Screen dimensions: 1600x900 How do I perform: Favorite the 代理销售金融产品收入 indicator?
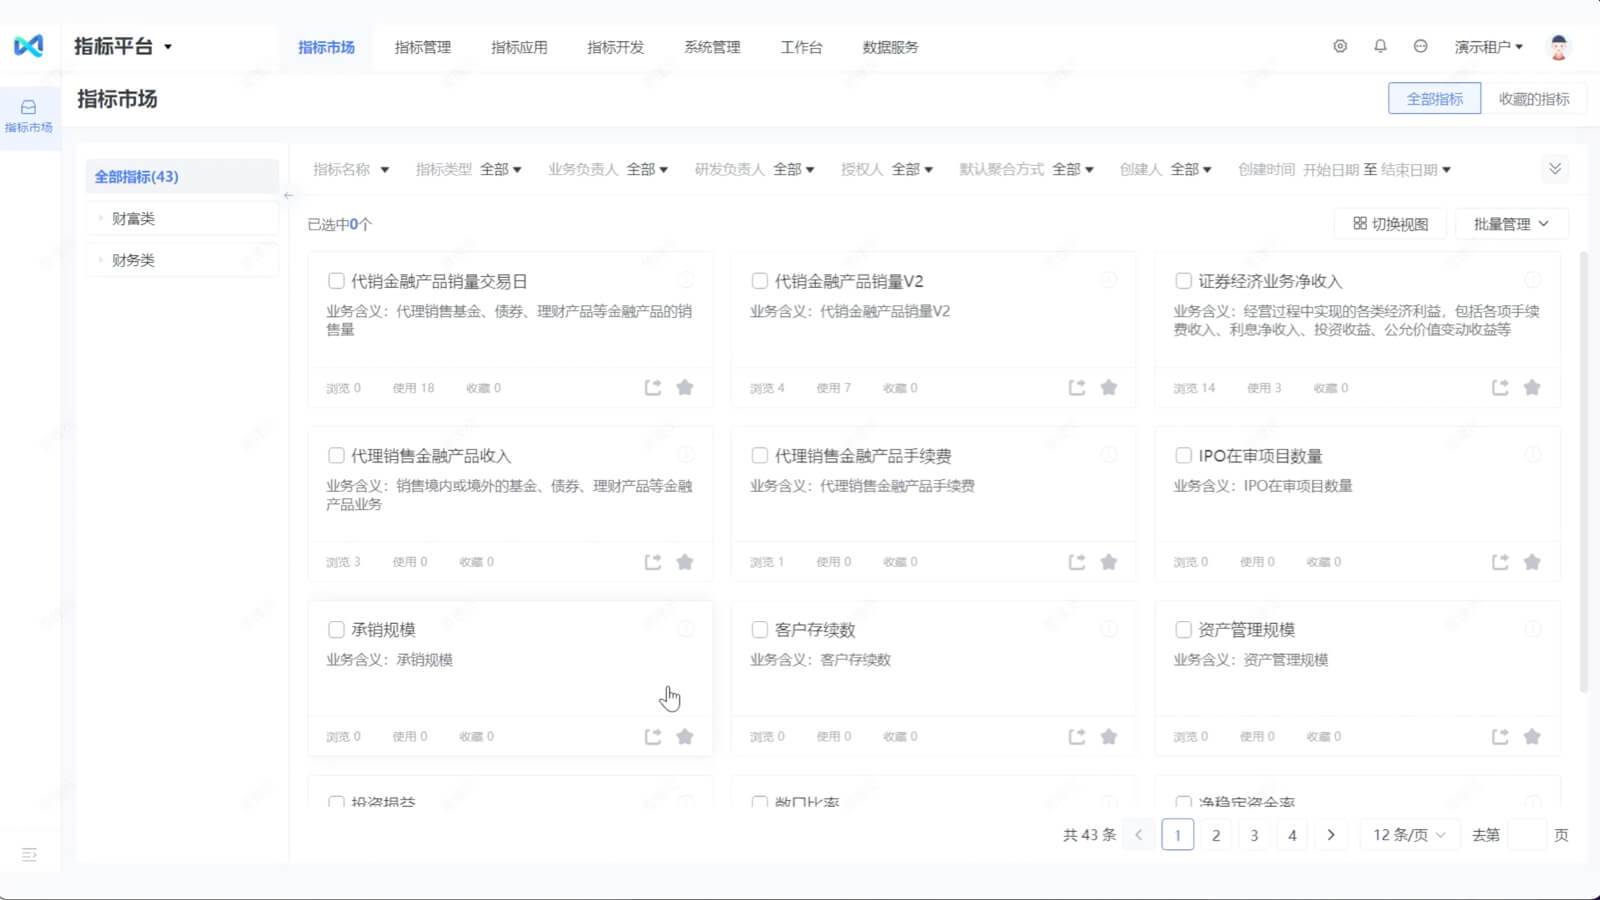(x=685, y=562)
